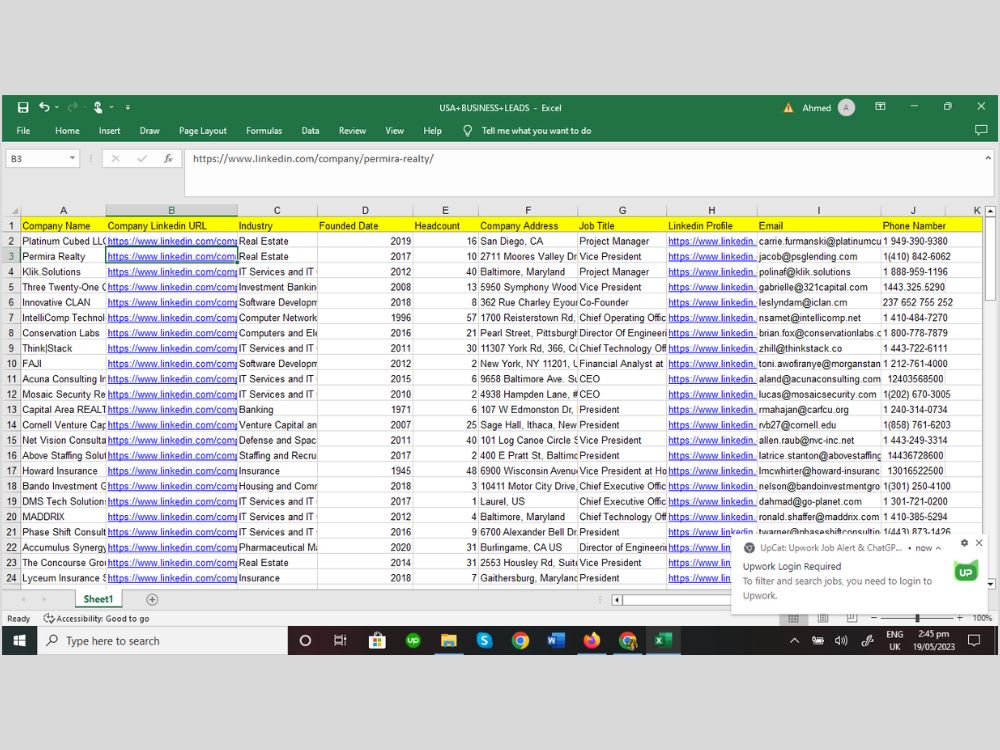Open FAJI company LinkedIn URL link
This screenshot has height=750, width=1000.
172,364
